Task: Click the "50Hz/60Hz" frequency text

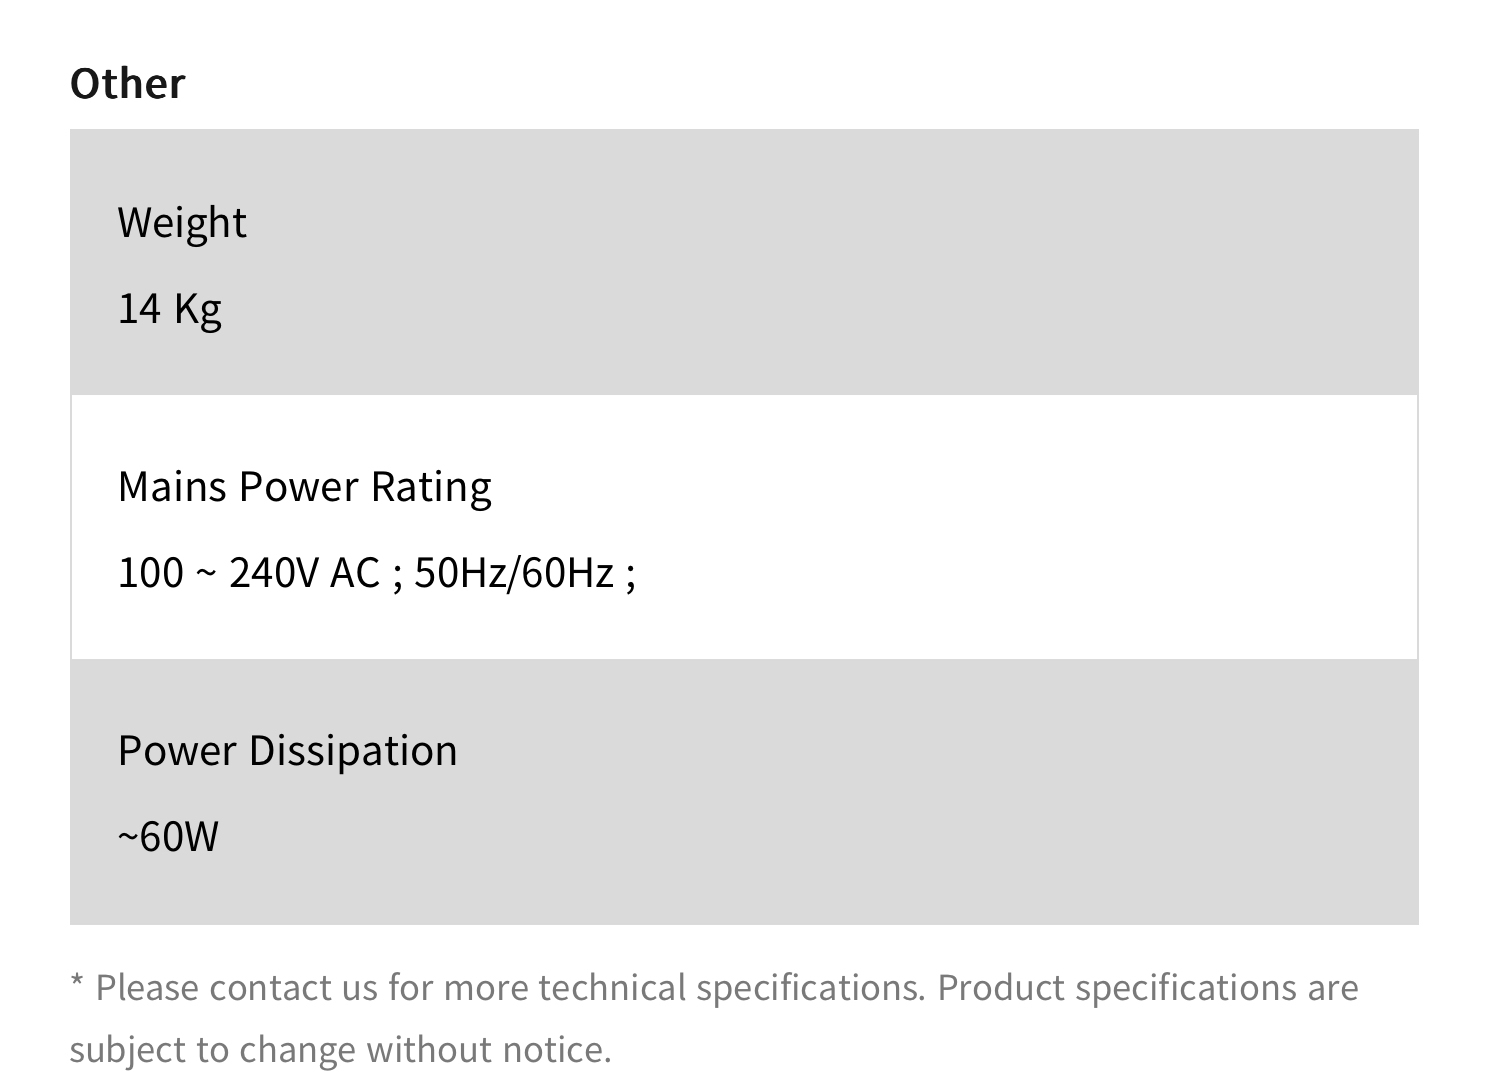Action: (x=513, y=573)
